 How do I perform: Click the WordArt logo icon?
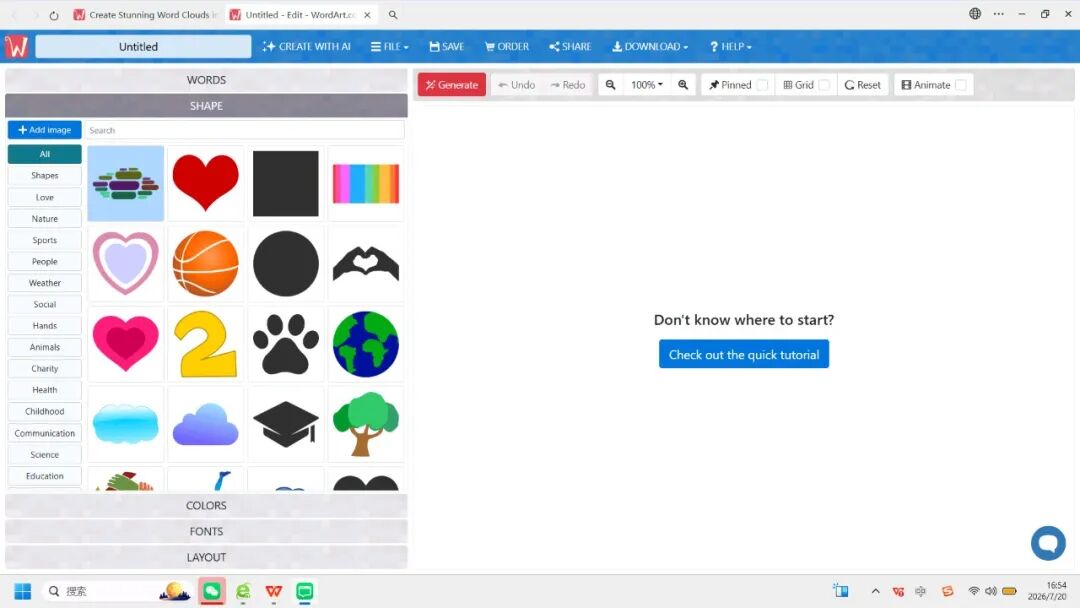point(16,46)
